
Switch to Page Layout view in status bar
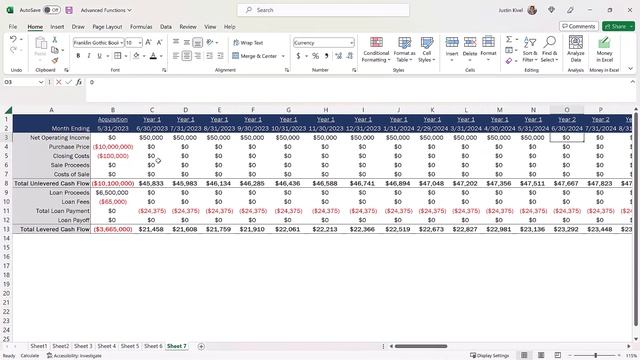point(541,355)
